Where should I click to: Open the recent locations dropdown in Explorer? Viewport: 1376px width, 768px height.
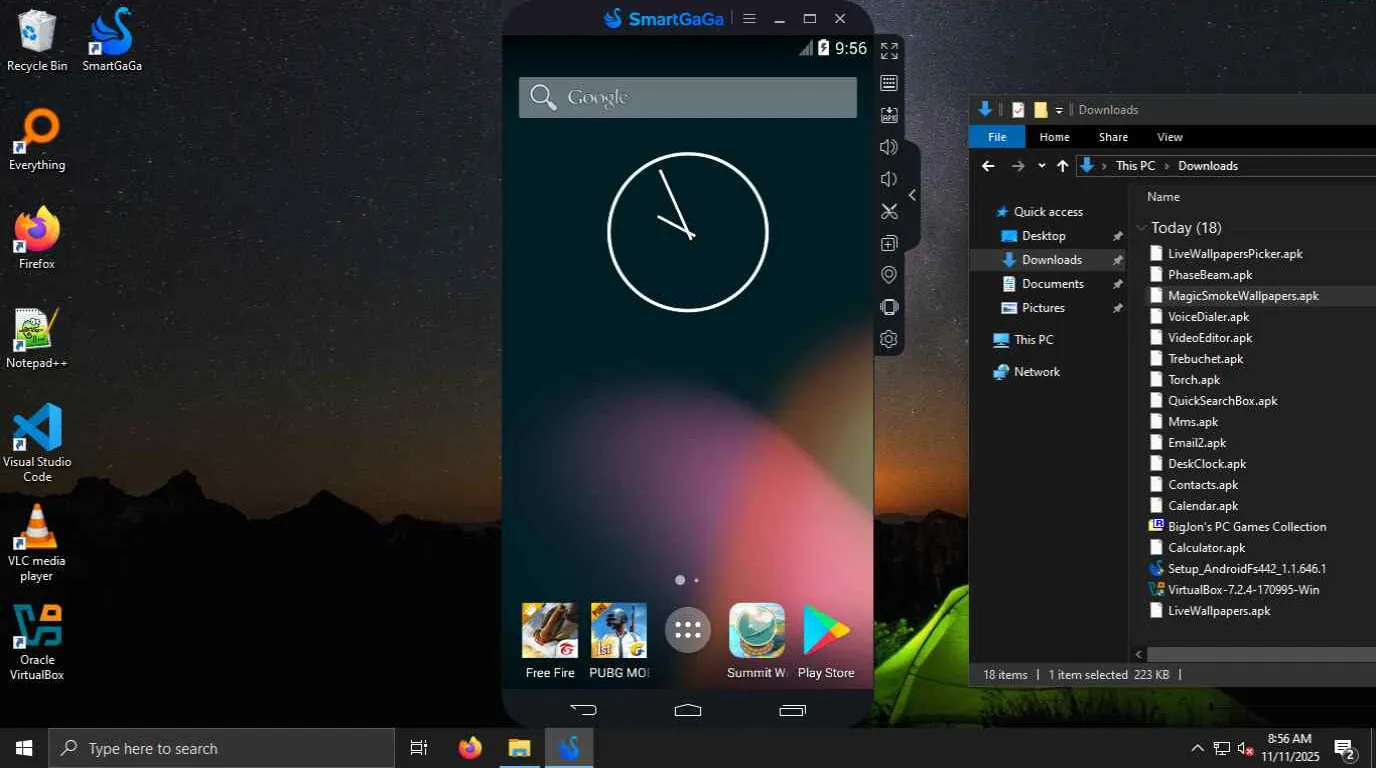point(1042,166)
